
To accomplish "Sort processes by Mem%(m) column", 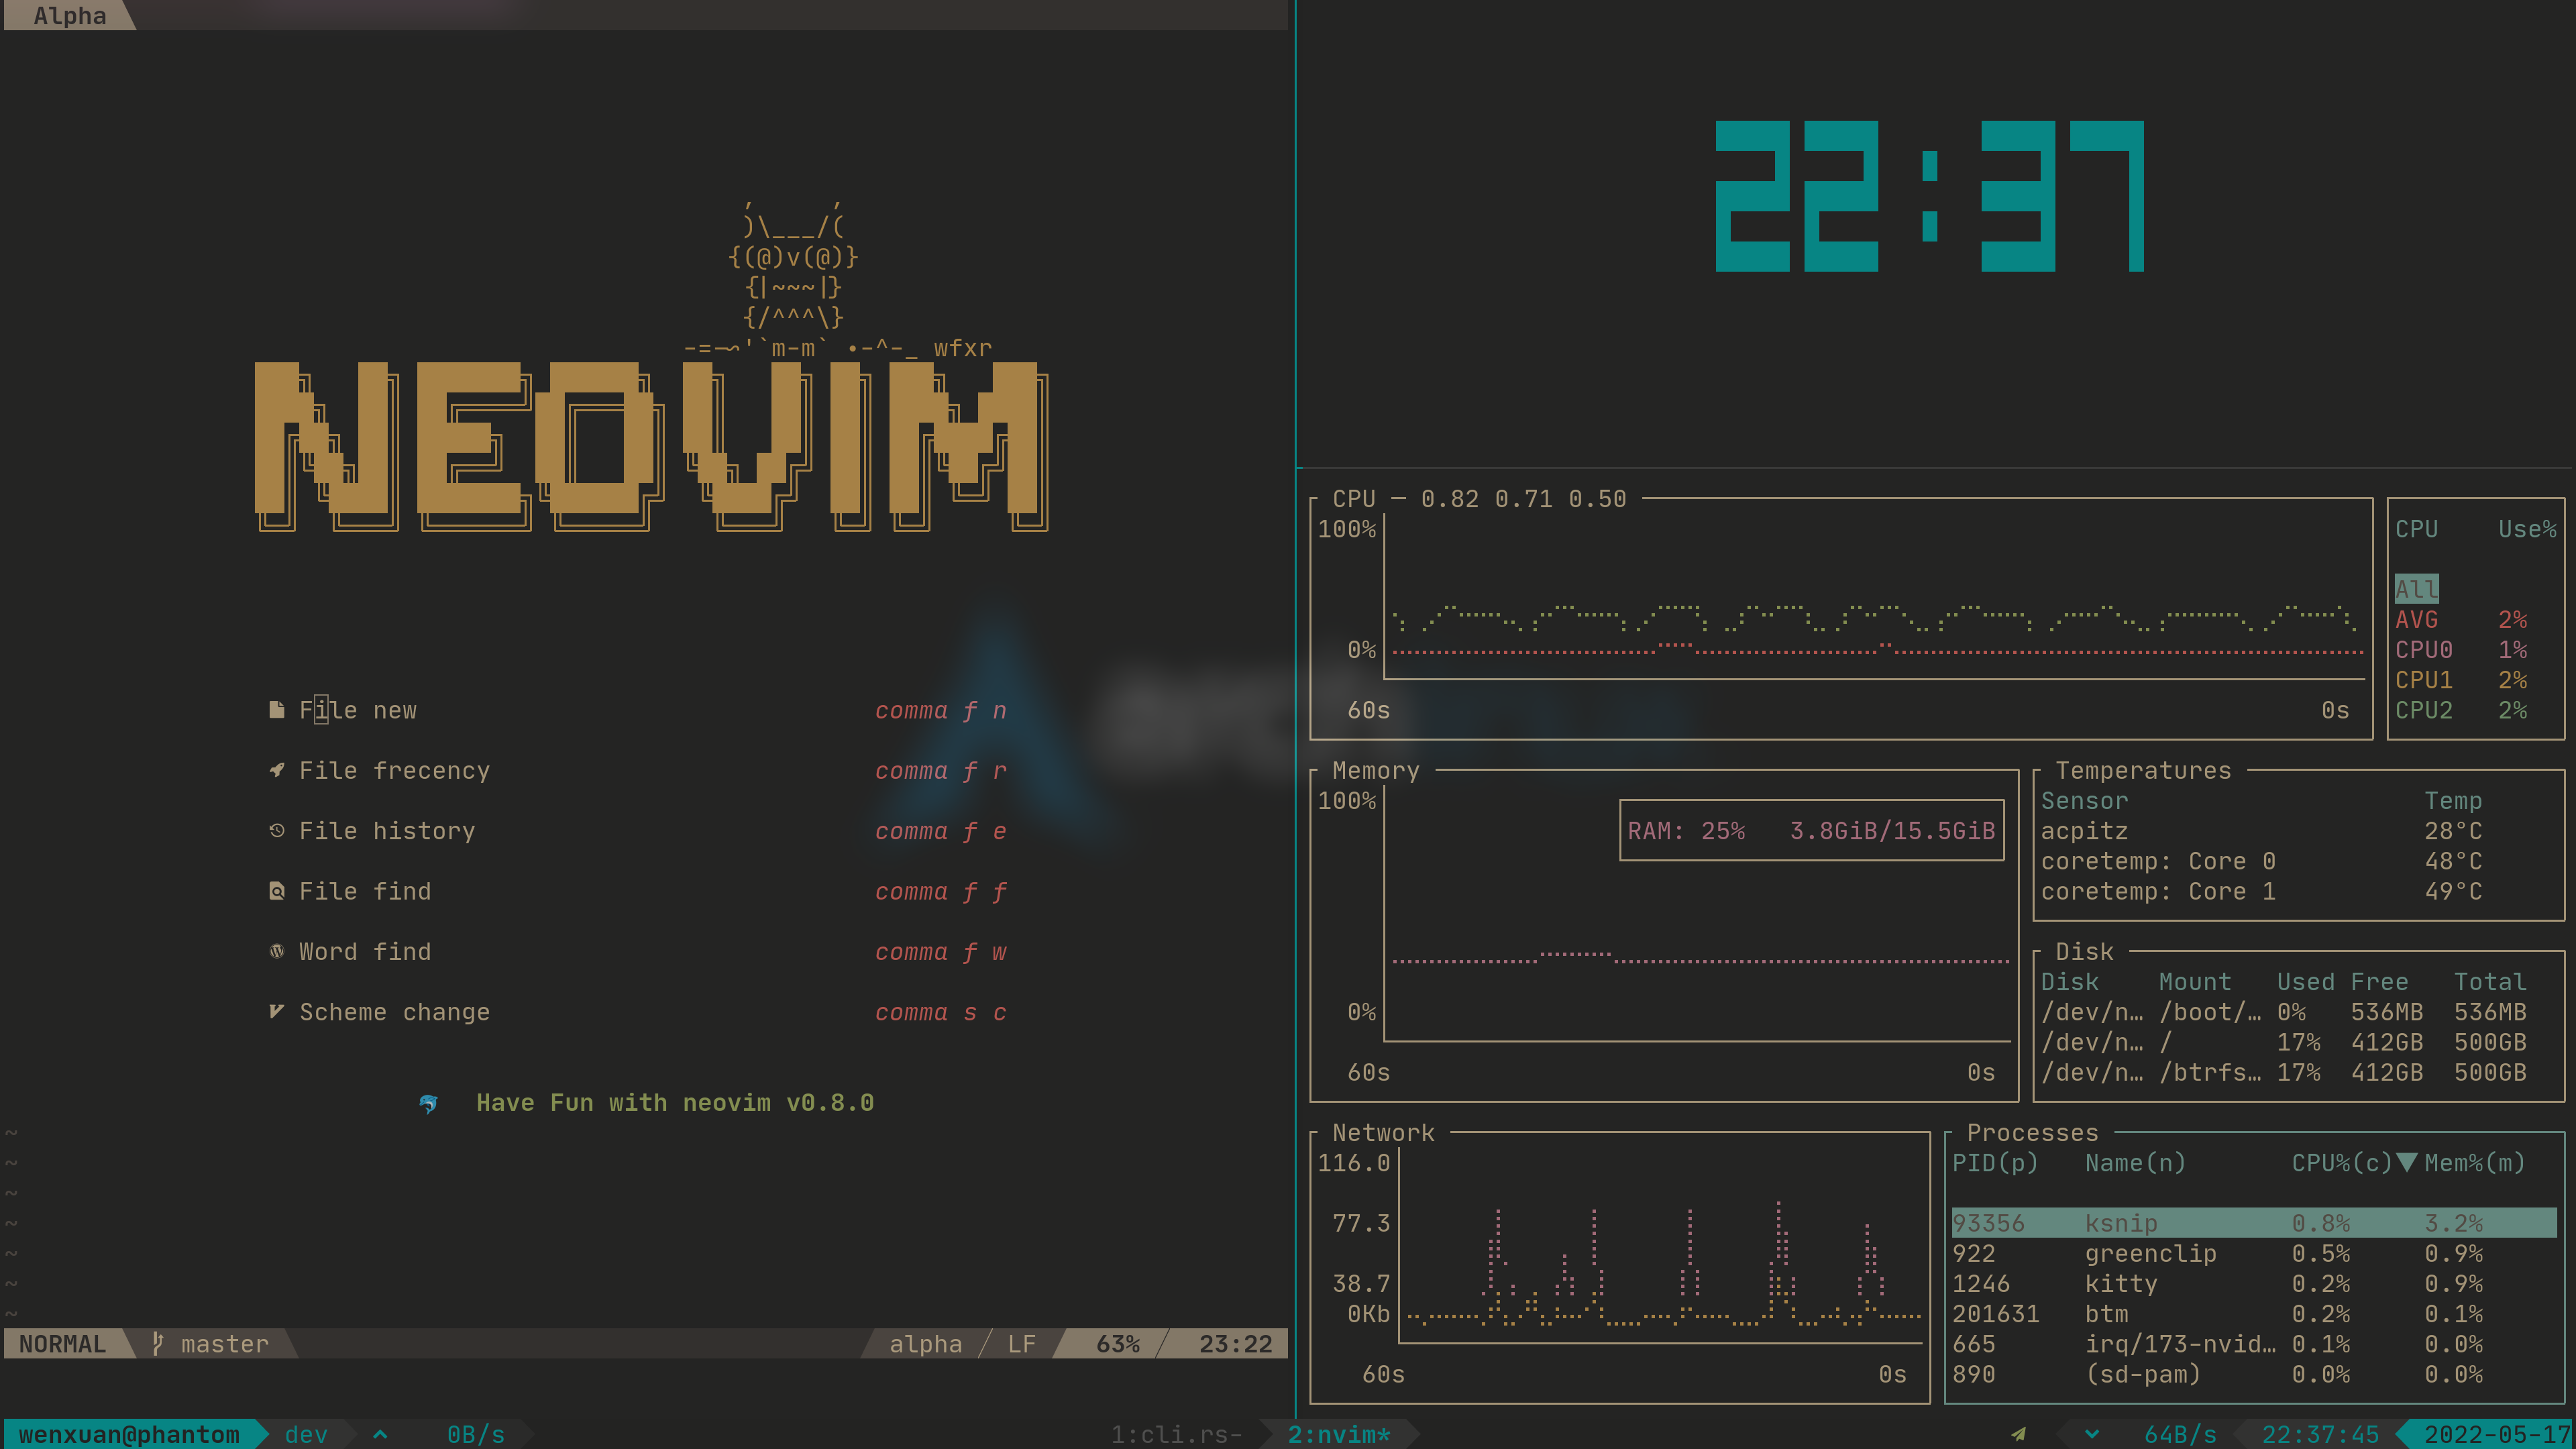I will tap(2474, 1163).
